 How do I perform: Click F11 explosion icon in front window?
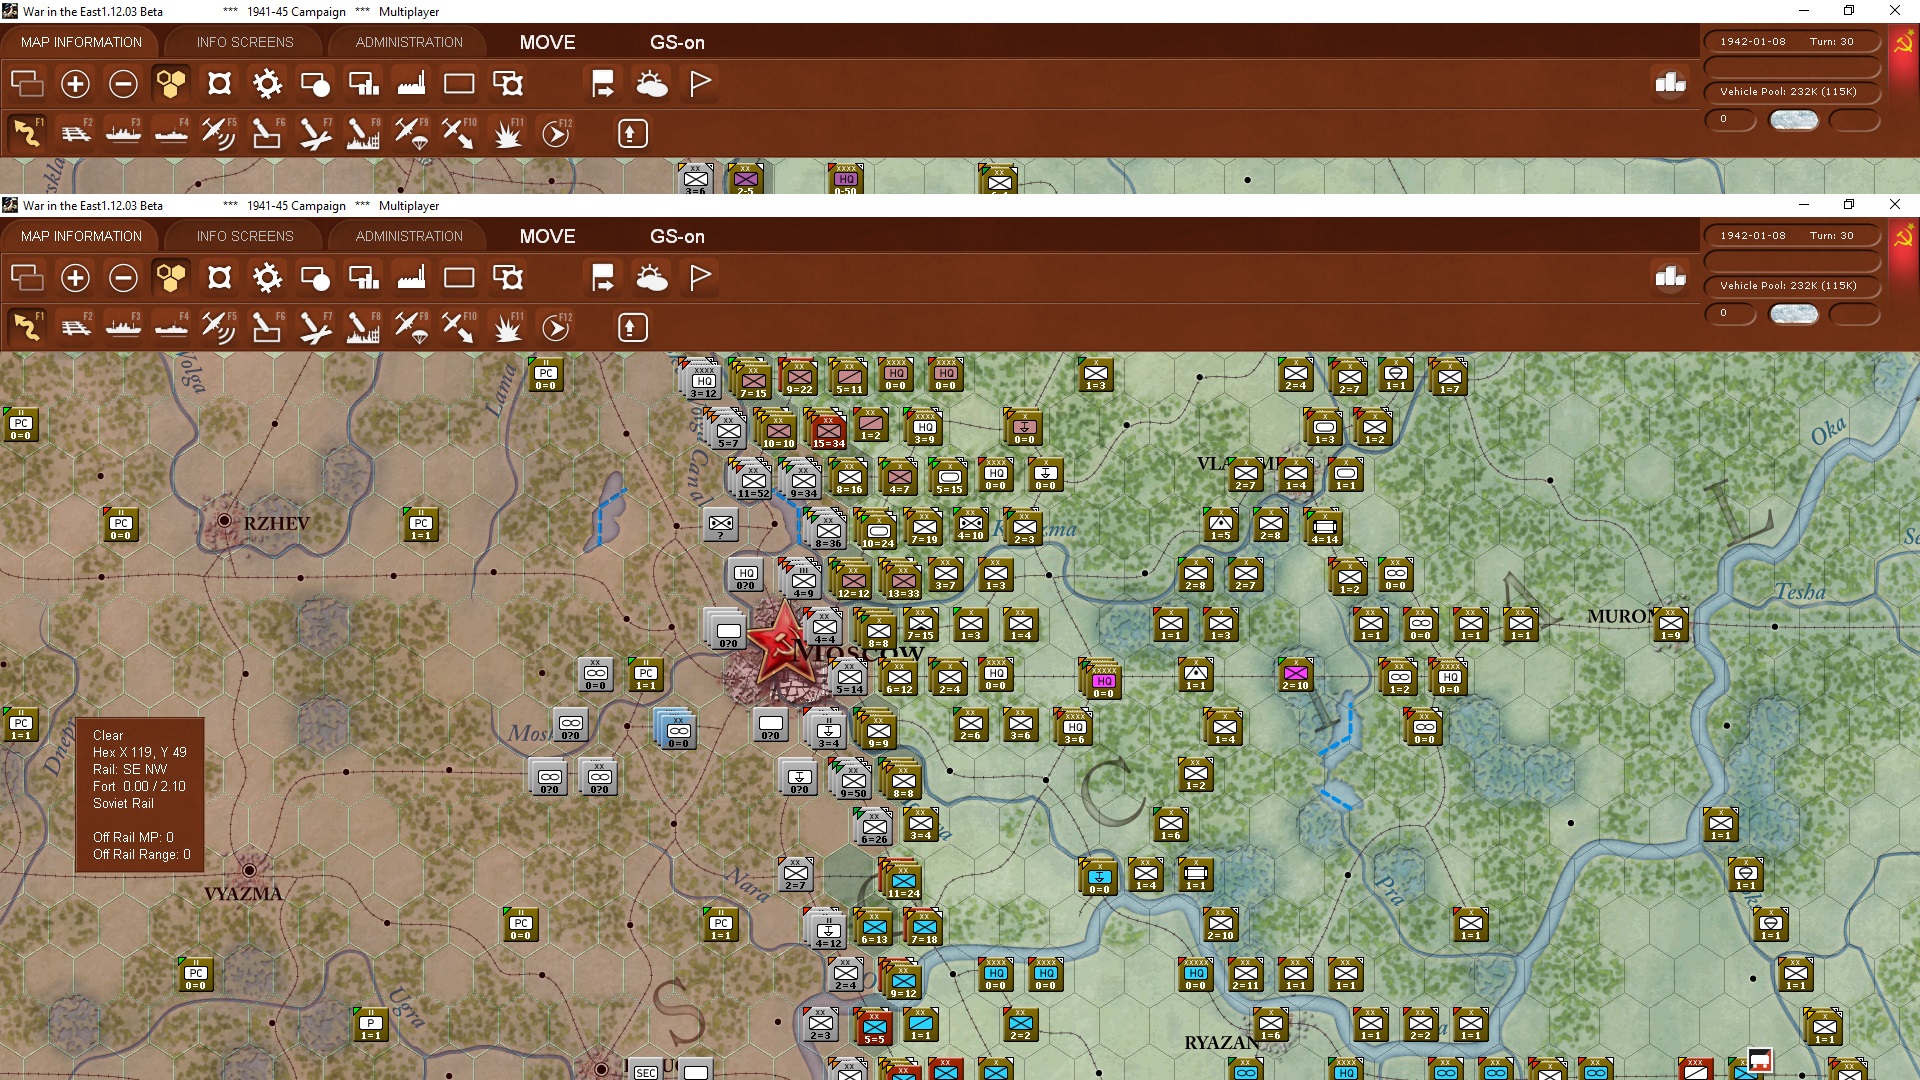(507, 328)
